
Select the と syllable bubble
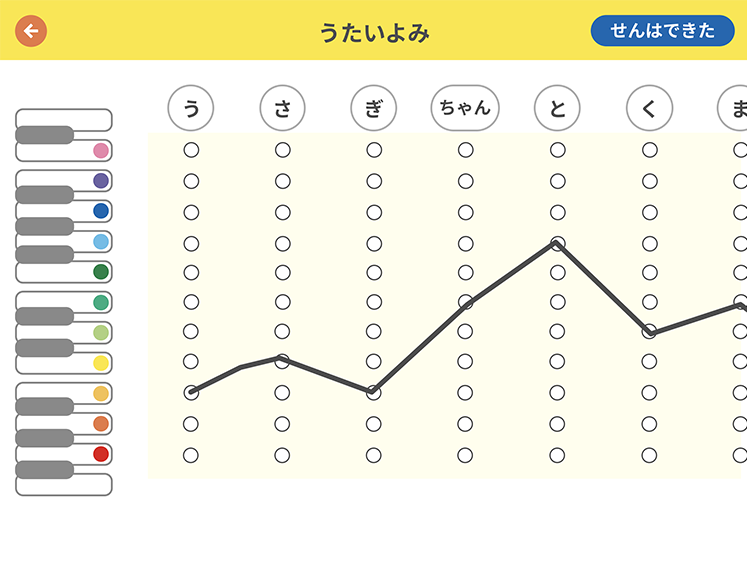pos(557,108)
